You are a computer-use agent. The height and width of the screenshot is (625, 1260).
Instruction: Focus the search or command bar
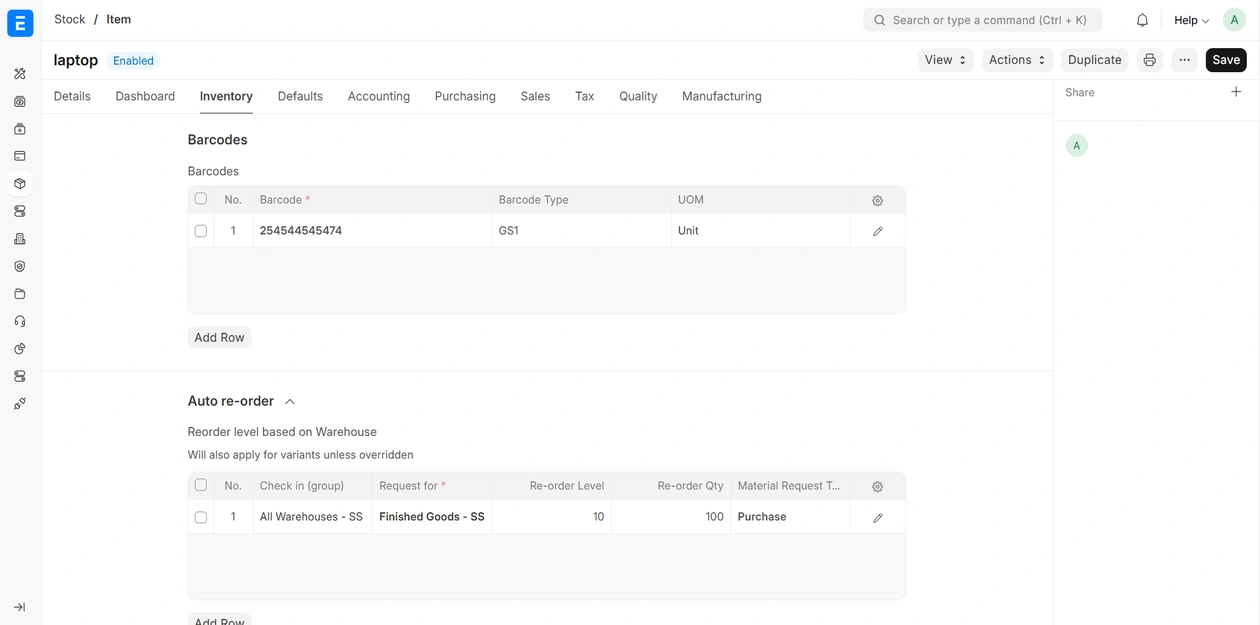[982, 20]
